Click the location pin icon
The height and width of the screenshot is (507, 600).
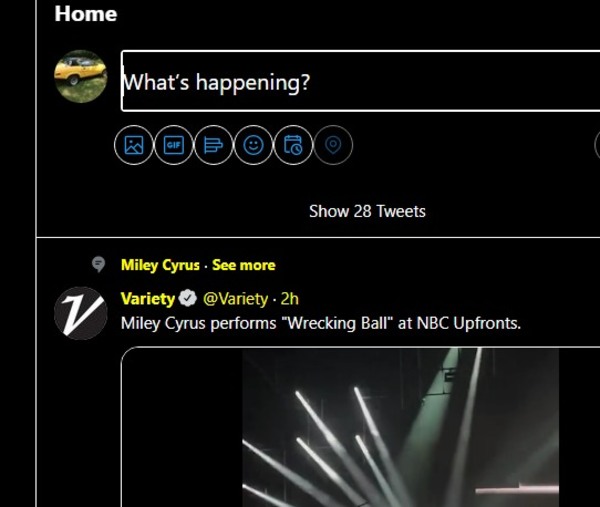click(x=333, y=146)
